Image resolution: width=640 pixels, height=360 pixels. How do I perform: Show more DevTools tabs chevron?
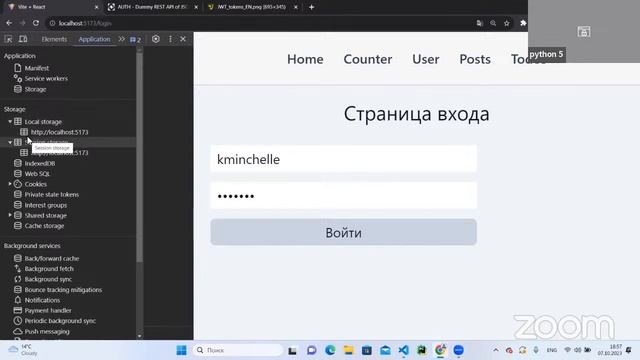121,39
